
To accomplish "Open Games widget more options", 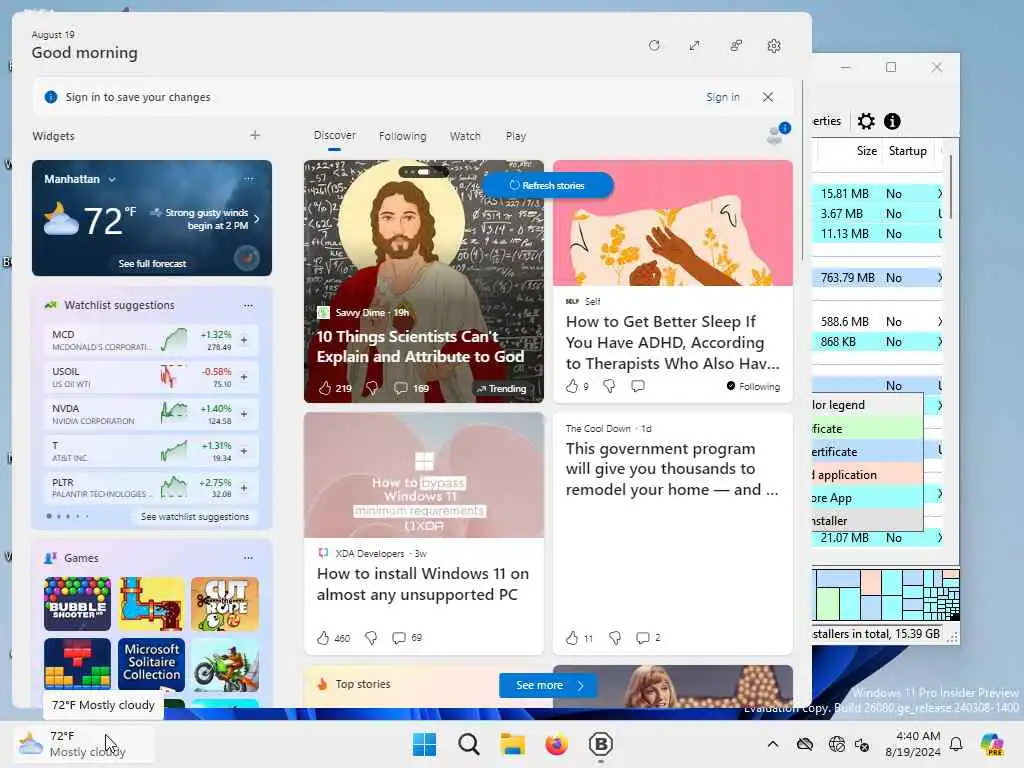I will [x=248, y=558].
